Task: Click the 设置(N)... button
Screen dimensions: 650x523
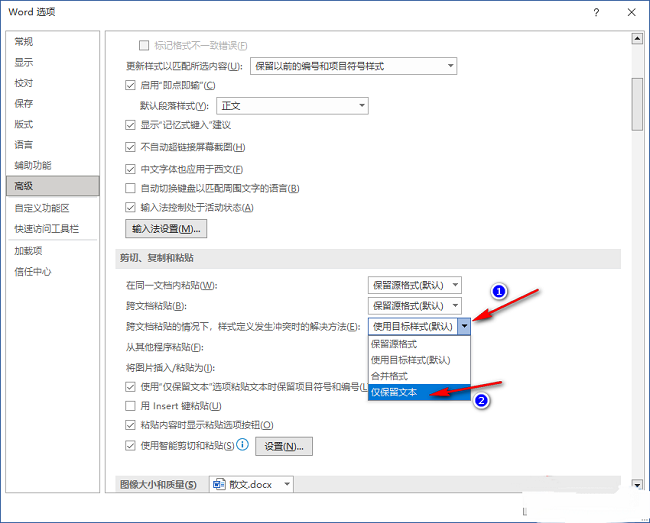Action: [x=284, y=446]
